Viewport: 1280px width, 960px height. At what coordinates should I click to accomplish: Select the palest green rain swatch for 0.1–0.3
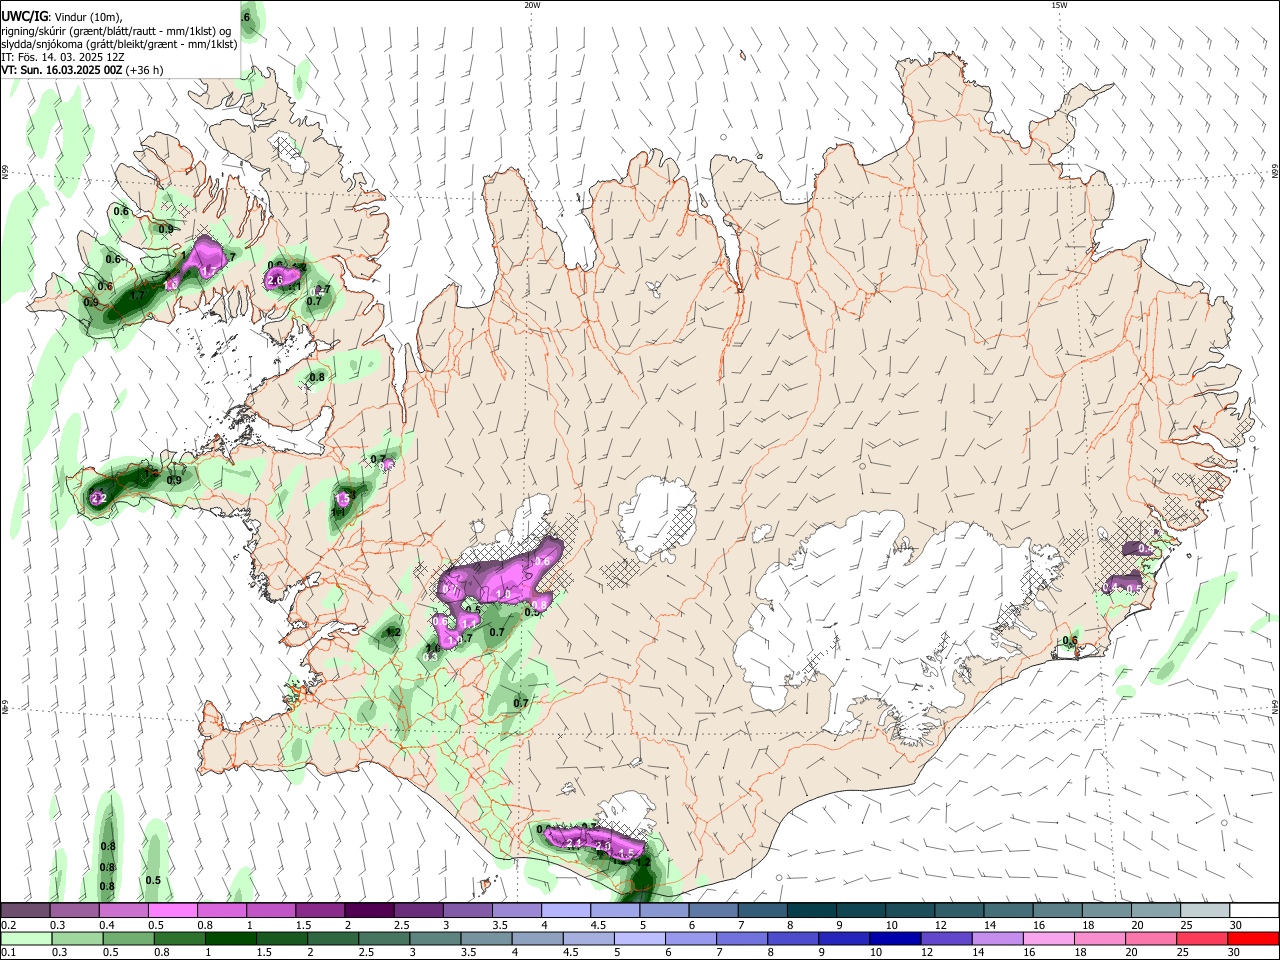pyautogui.click(x=25, y=938)
